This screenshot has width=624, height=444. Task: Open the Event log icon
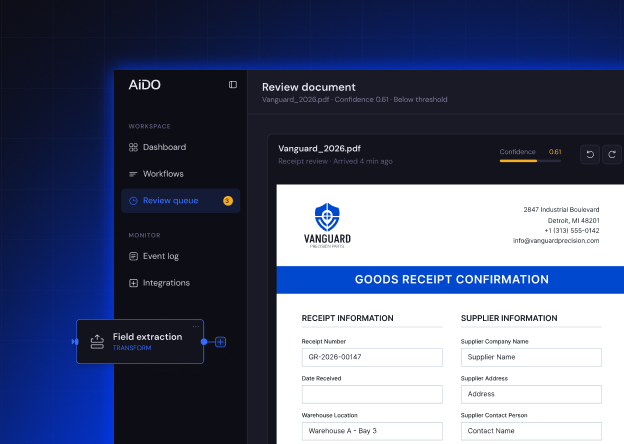(x=133, y=256)
